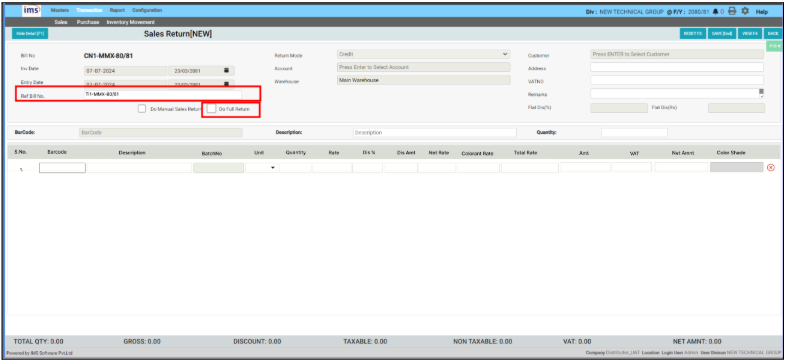This screenshot has width=786, height=361.
Task: Click the printer icon in header
Action: [732, 11]
